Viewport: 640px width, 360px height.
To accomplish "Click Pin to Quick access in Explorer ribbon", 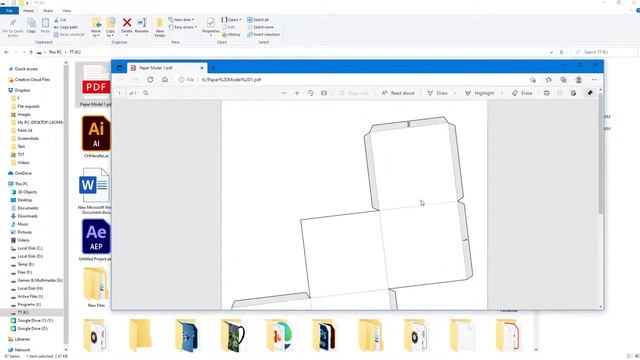I will [x=13, y=27].
